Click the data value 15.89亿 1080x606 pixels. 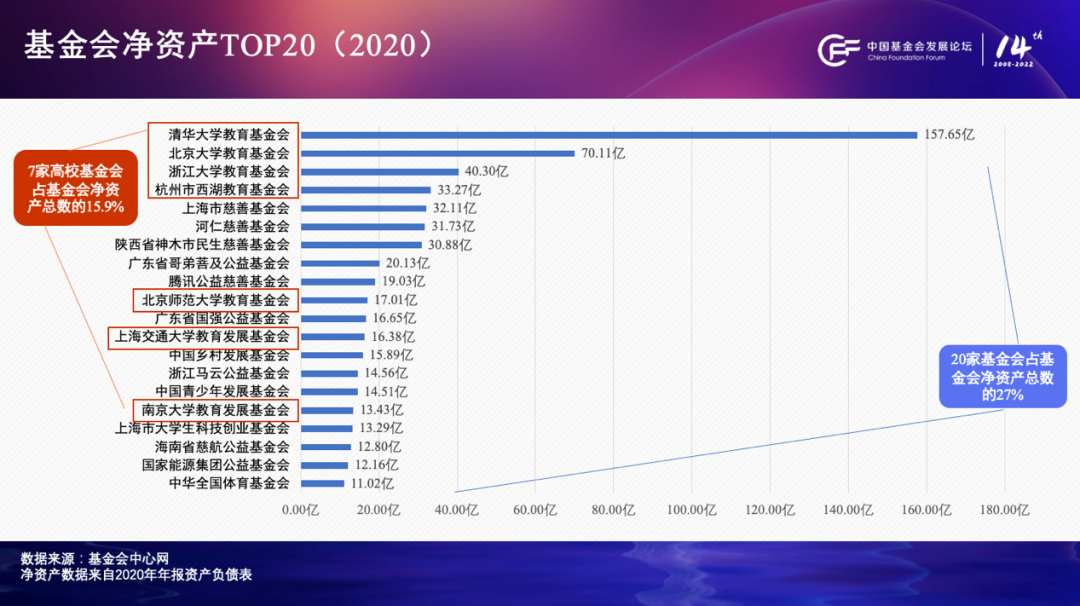(391, 355)
